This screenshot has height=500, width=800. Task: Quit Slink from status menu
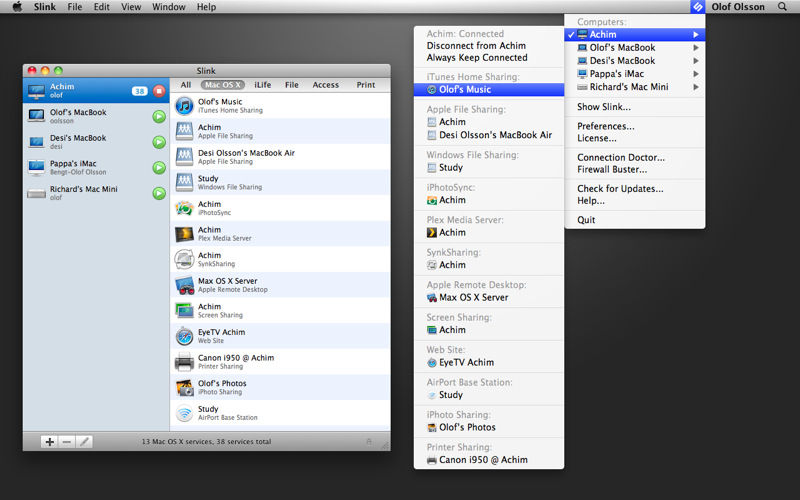586,220
